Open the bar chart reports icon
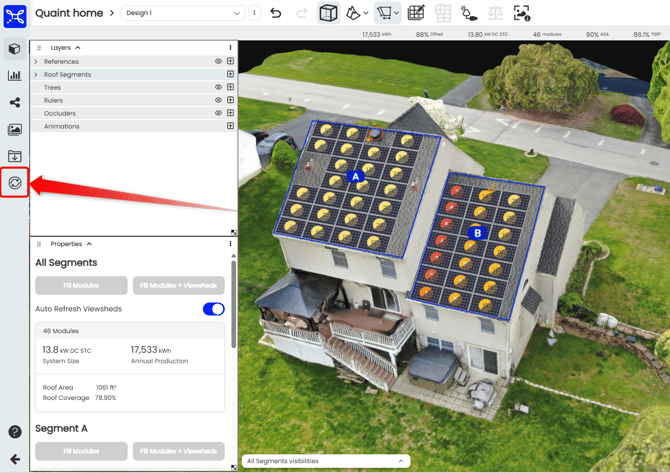670x473 pixels. 15,76
